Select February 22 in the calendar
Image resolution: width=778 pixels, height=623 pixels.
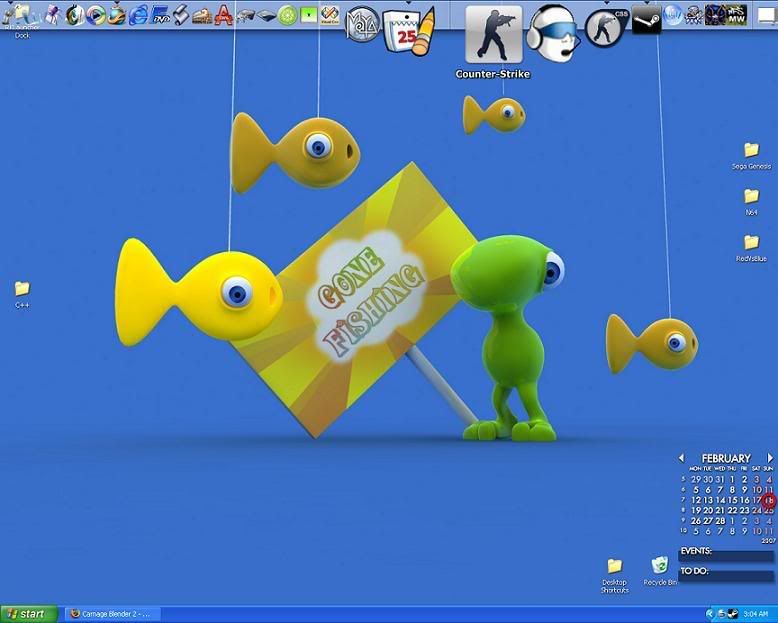(732, 510)
